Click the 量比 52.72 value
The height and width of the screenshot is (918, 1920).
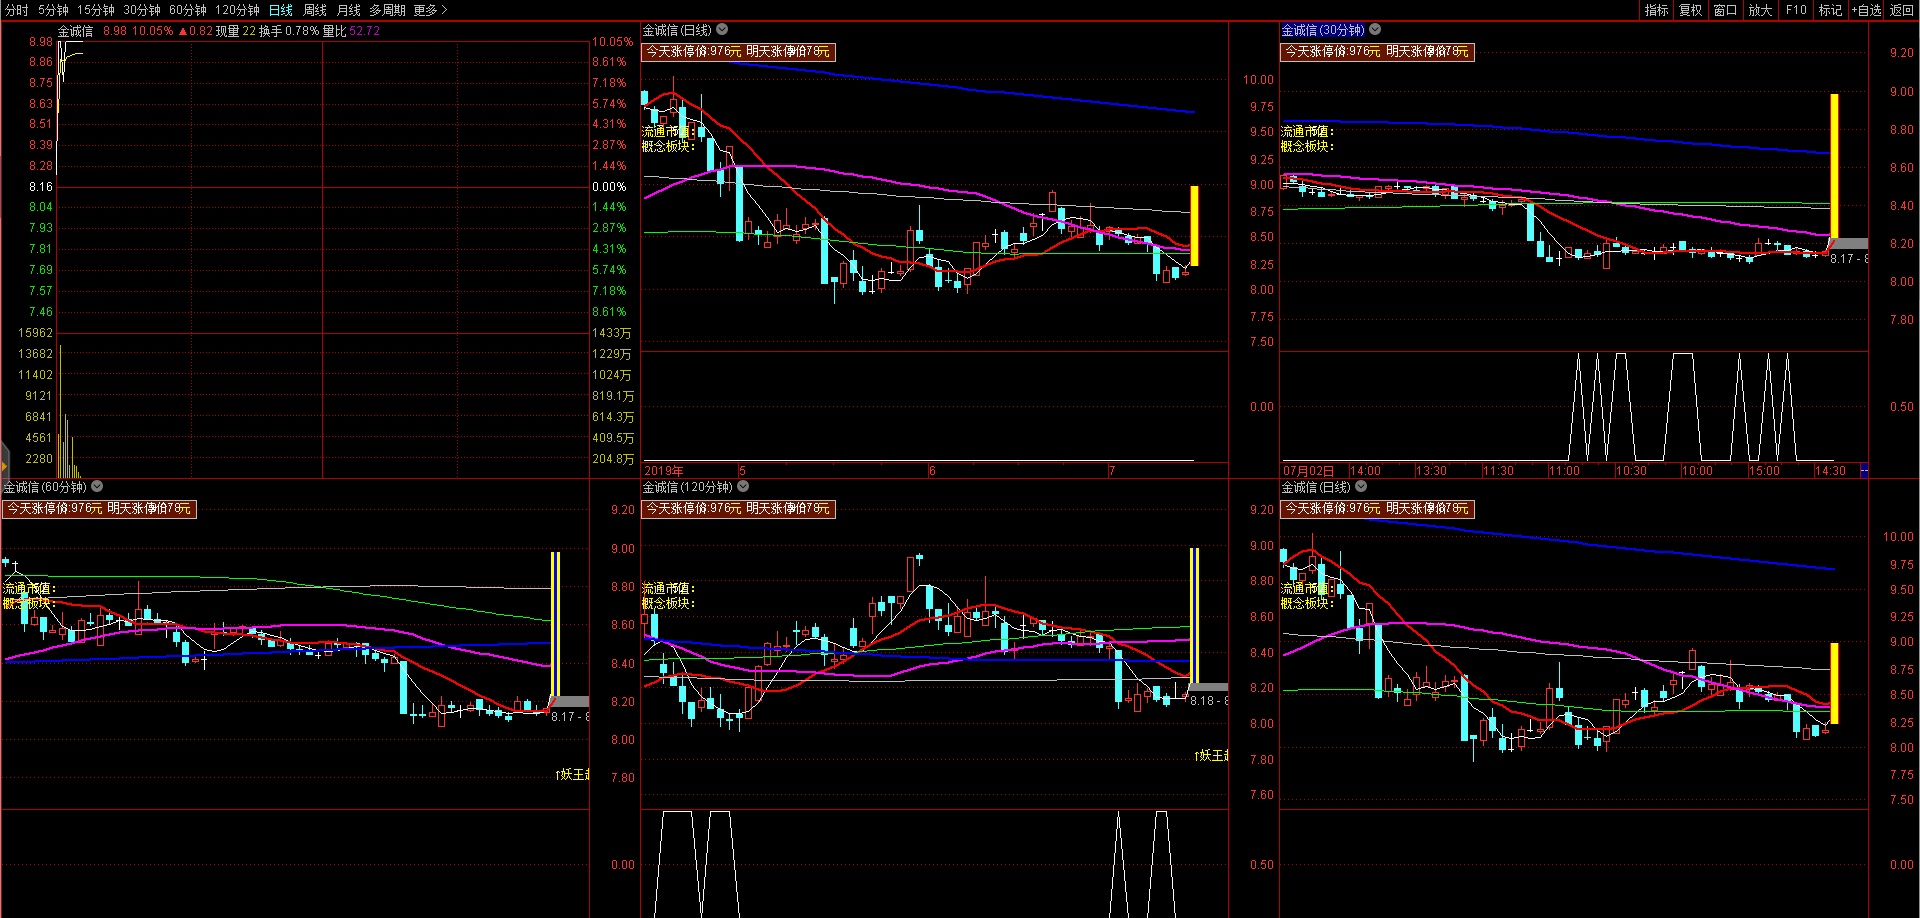coord(351,31)
